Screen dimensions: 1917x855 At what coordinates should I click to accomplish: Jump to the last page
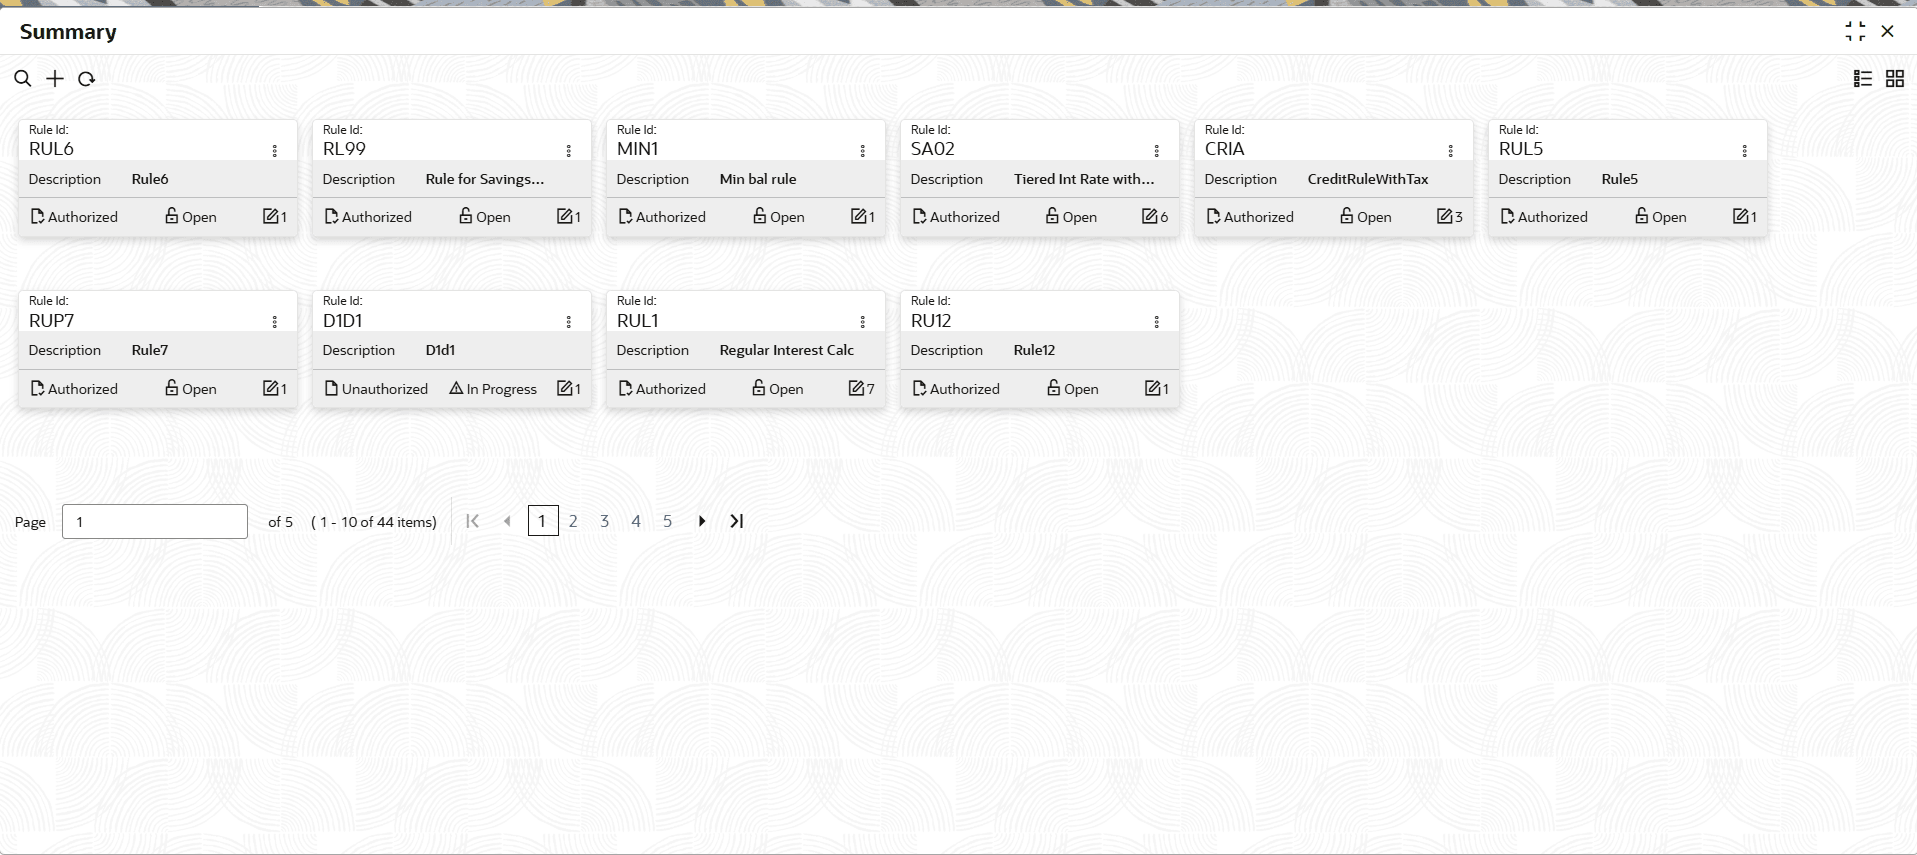point(737,521)
